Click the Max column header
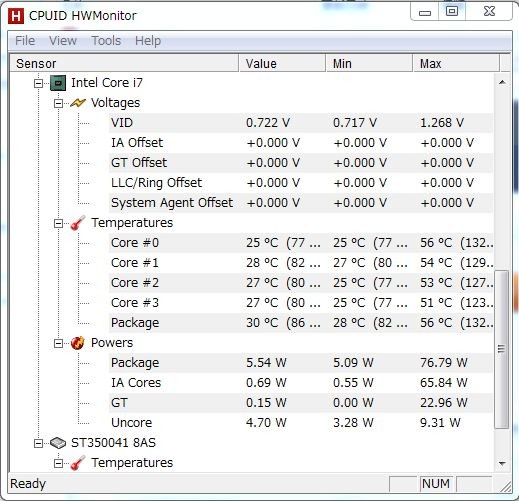Screen dimensions: 519x501 click(x=456, y=63)
